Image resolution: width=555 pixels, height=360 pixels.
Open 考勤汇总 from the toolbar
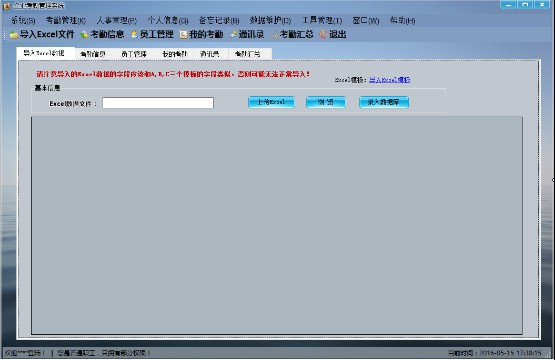(x=292, y=34)
